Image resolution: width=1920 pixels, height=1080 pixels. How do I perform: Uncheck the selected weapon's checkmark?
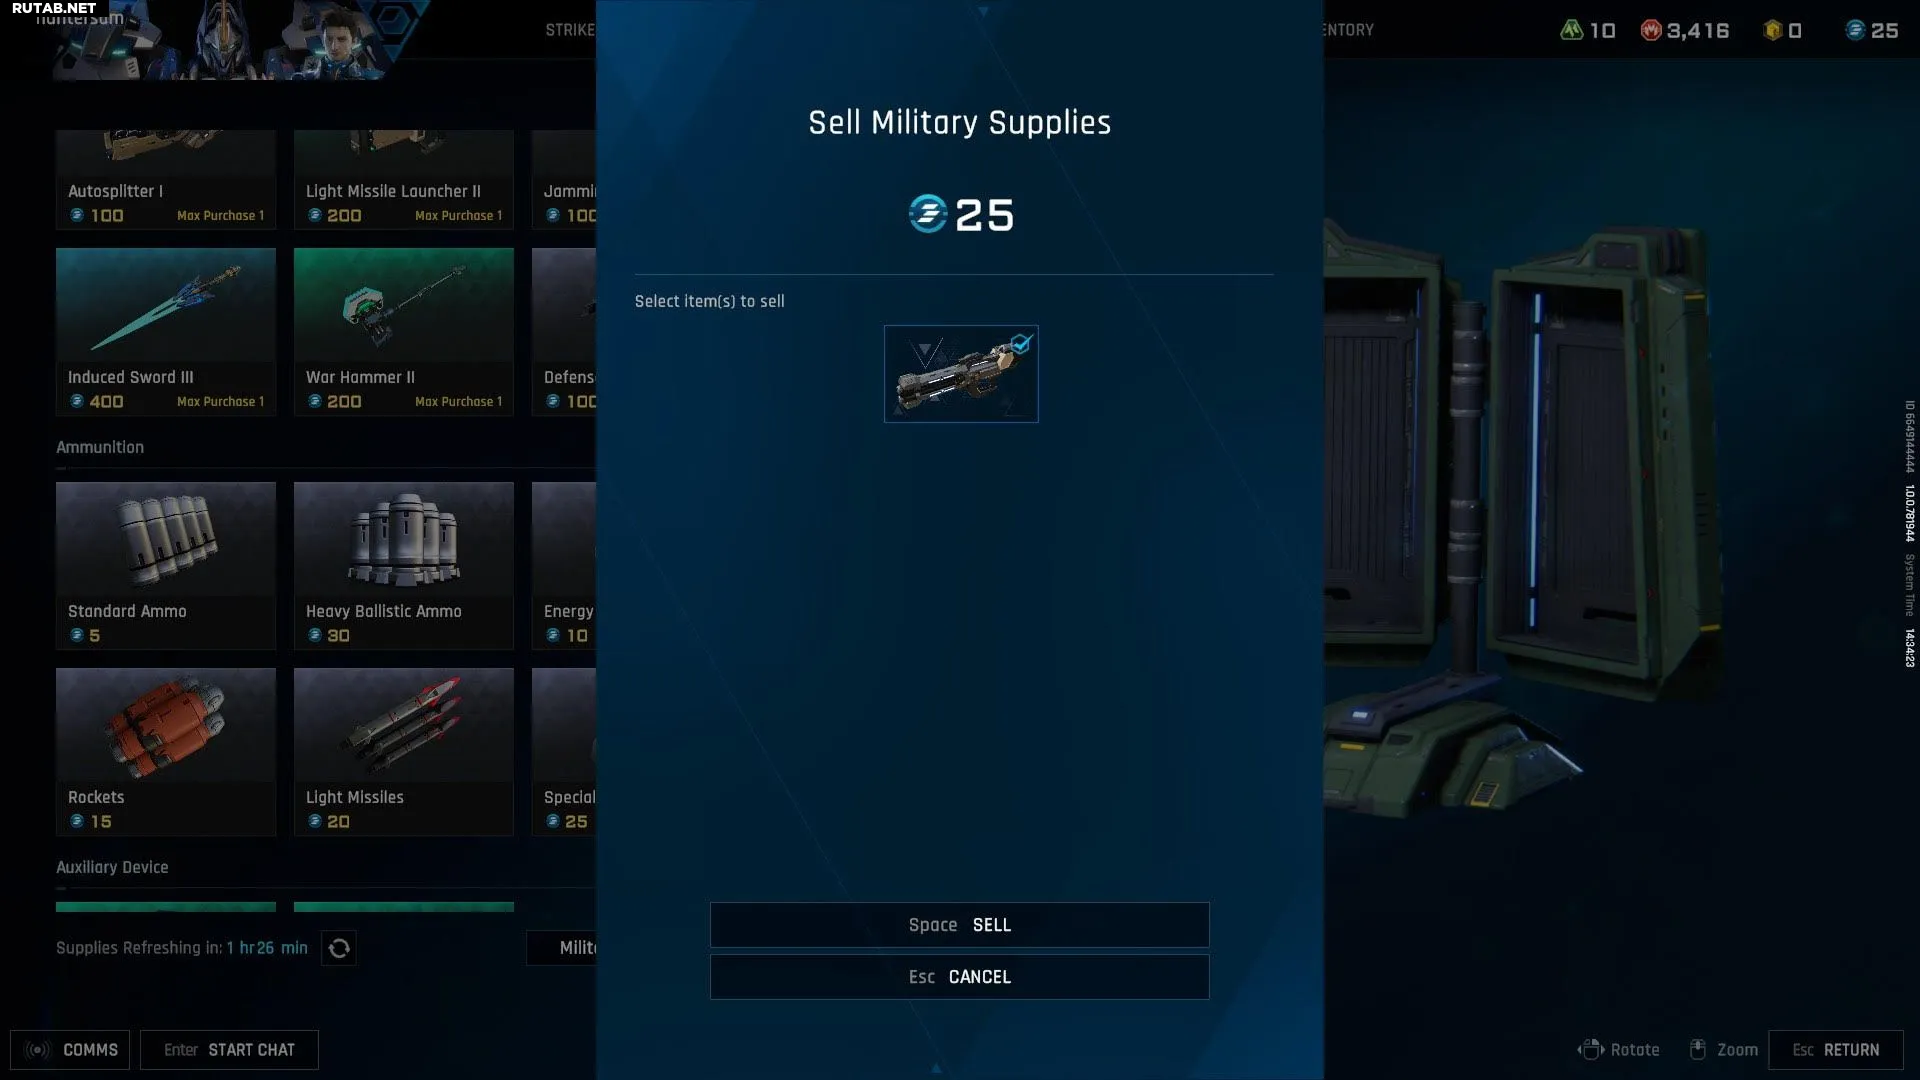click(1021, 344)
